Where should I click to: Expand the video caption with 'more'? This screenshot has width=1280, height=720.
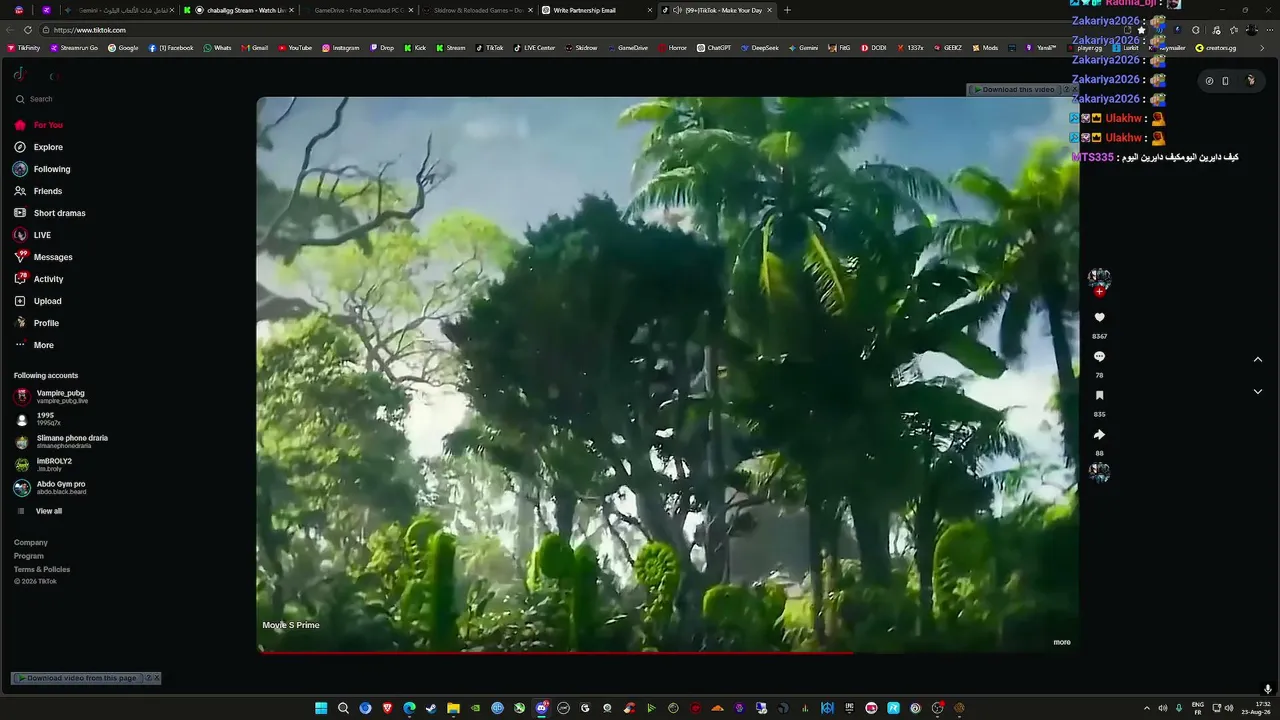point(1062,642)
